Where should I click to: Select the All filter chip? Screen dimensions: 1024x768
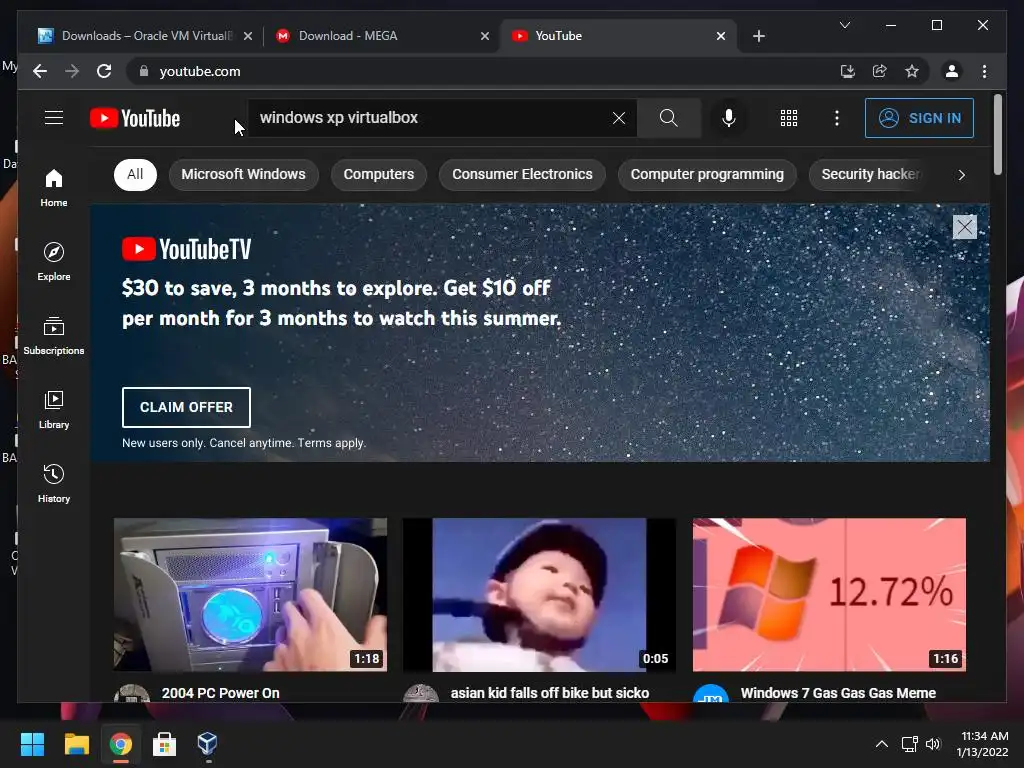pos(135,174)
